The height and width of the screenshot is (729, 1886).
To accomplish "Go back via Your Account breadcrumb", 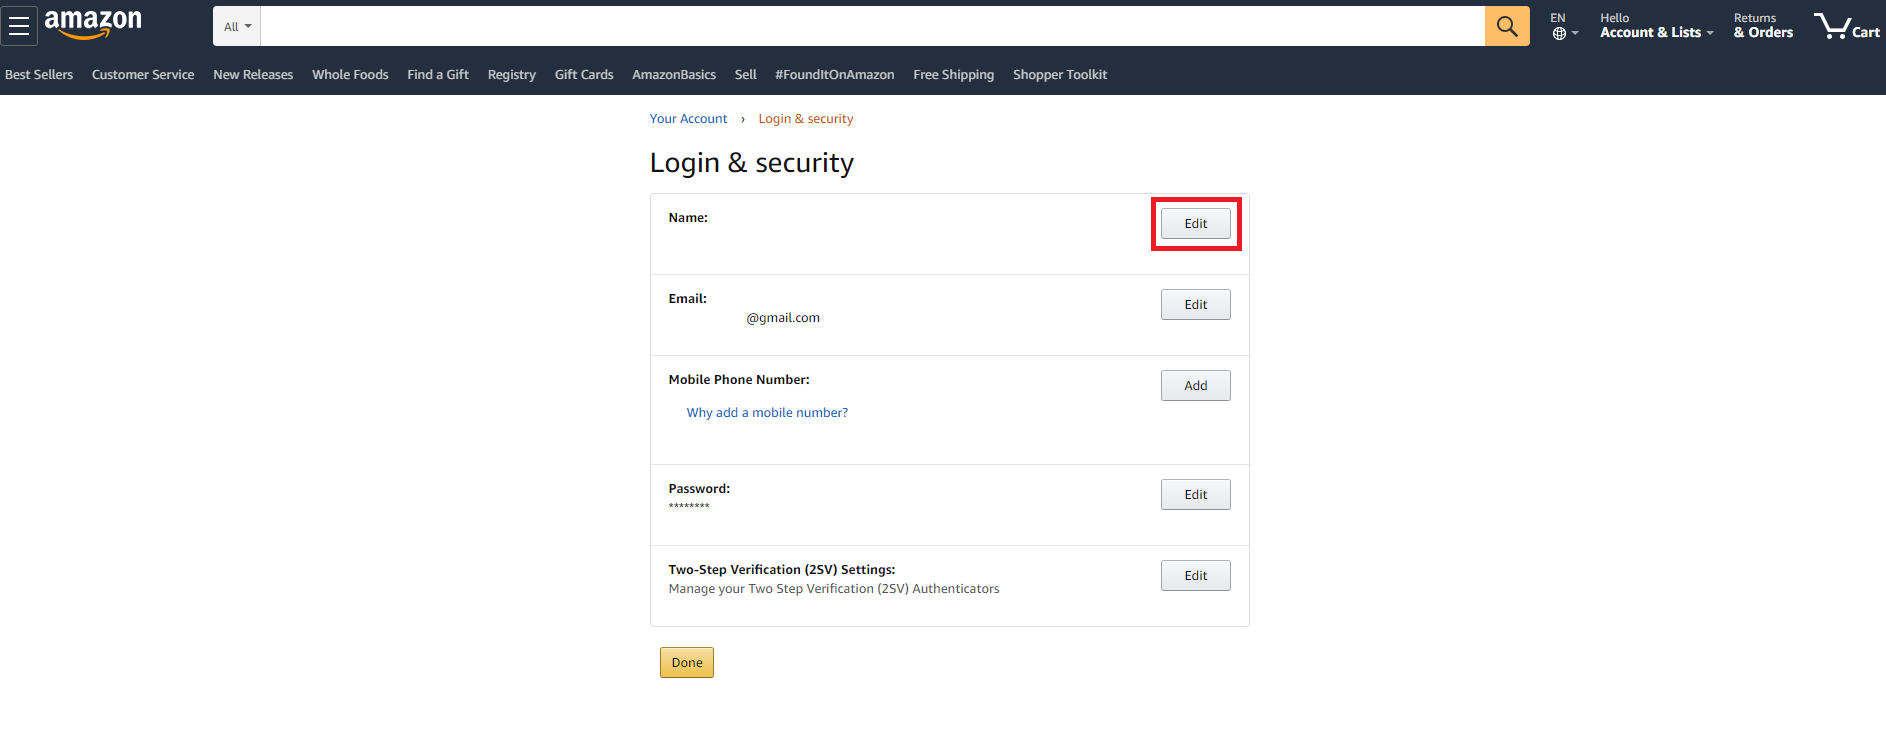I will (x=688, y=118).
